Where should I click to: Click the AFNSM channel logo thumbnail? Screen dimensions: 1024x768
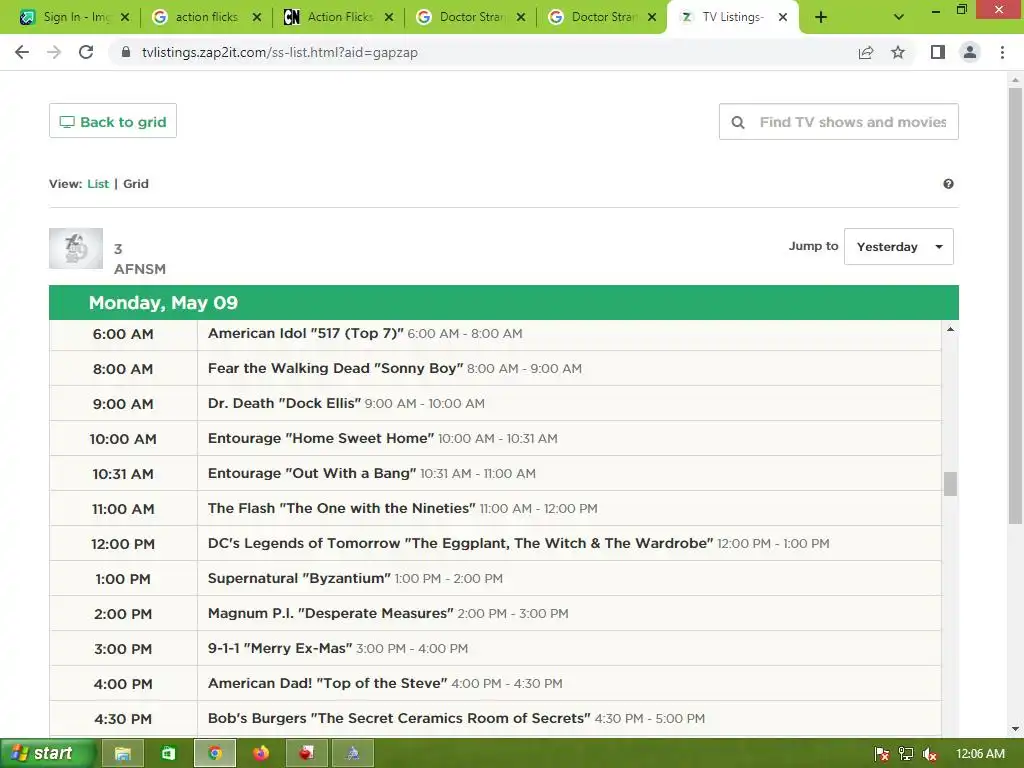76,248
